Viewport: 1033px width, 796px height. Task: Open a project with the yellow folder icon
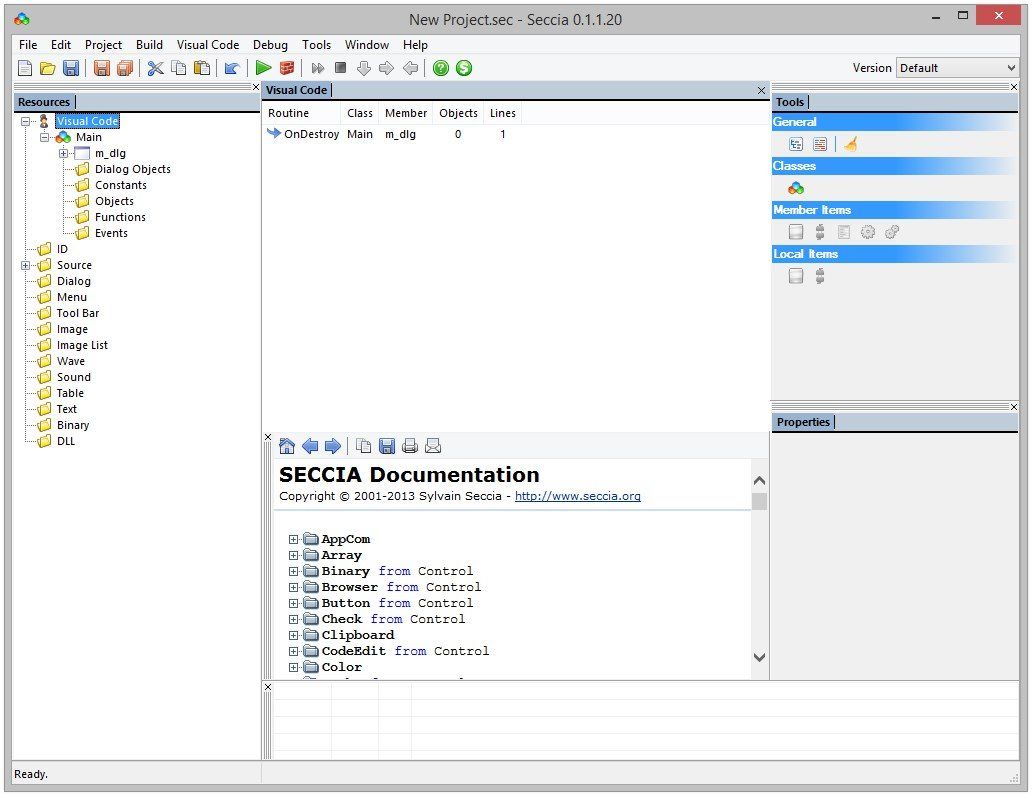(x=47, y=68)
